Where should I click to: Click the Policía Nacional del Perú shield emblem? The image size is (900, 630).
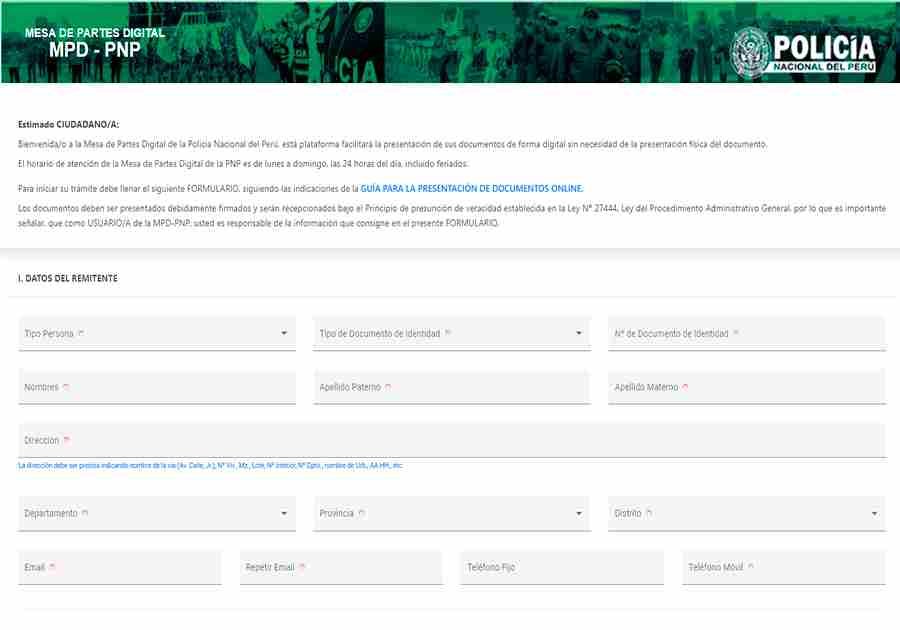point(749,51)
